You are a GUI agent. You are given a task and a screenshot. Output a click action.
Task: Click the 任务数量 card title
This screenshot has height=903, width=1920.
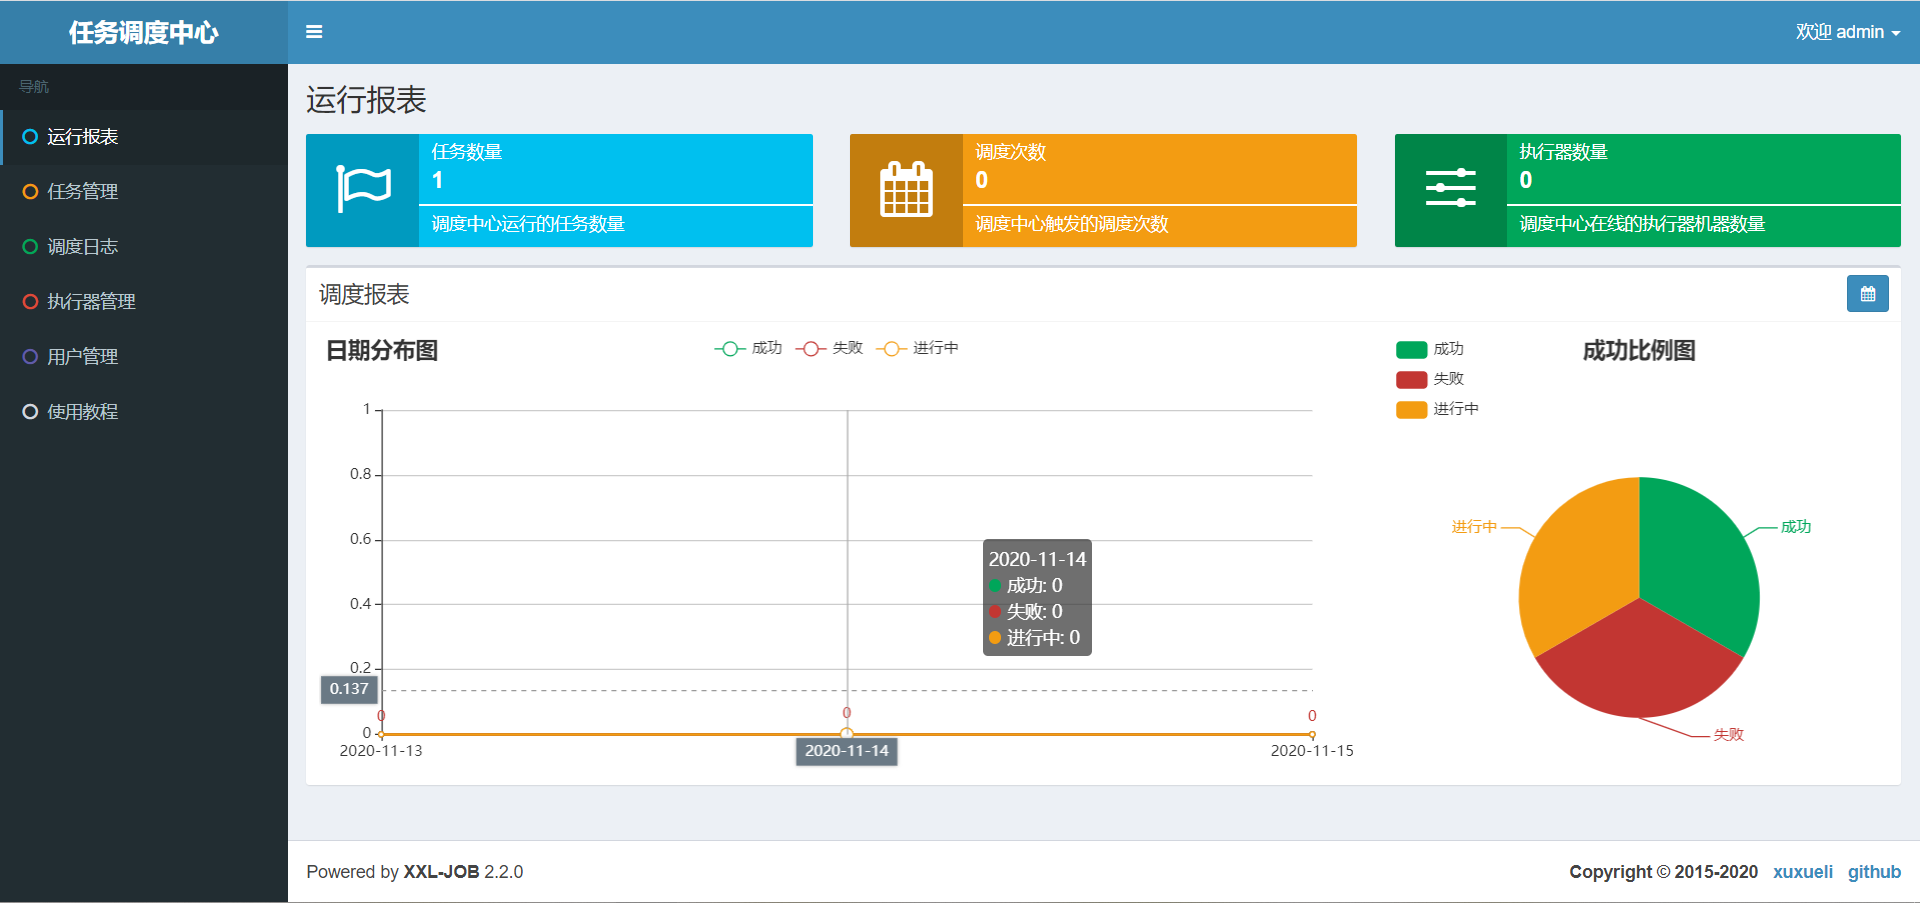pyautogui.click(x=467, y=152)
